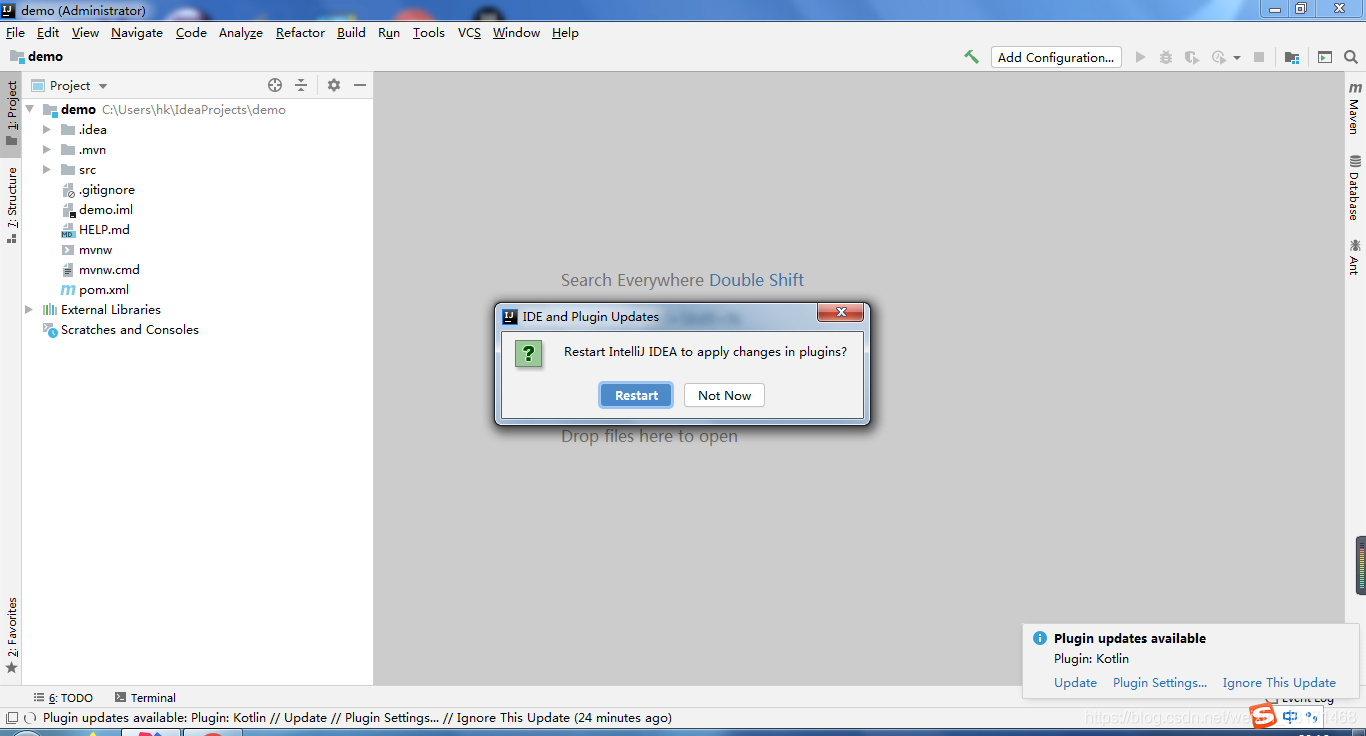Switch to the 1: Project side tab
1366x736 pixels.
coord(11,113)
